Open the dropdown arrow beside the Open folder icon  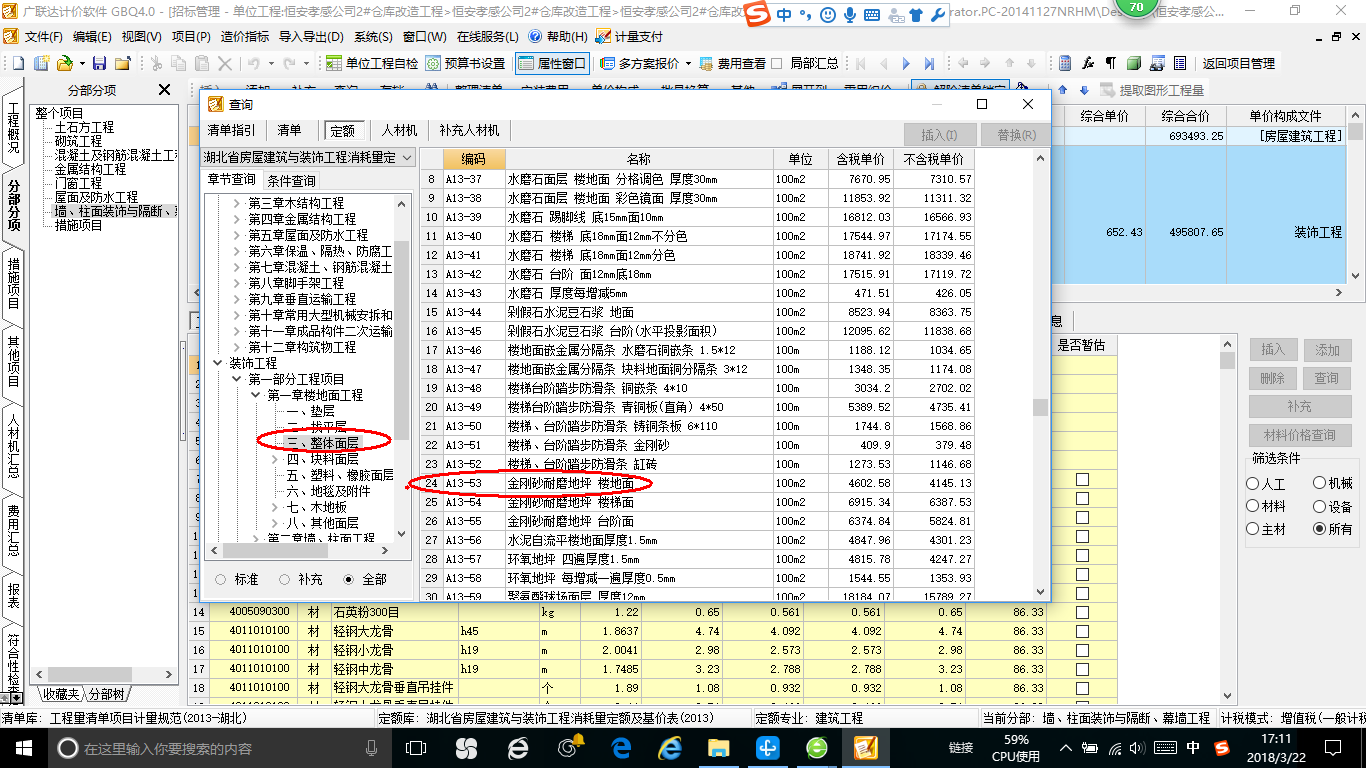pos(81,63)
